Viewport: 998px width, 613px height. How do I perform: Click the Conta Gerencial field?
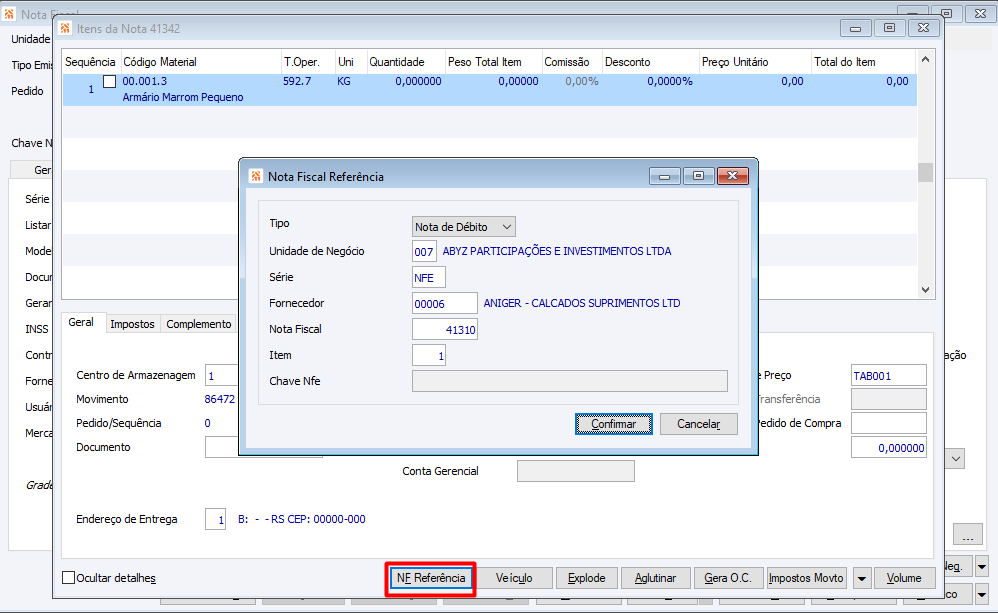(575, 471)
